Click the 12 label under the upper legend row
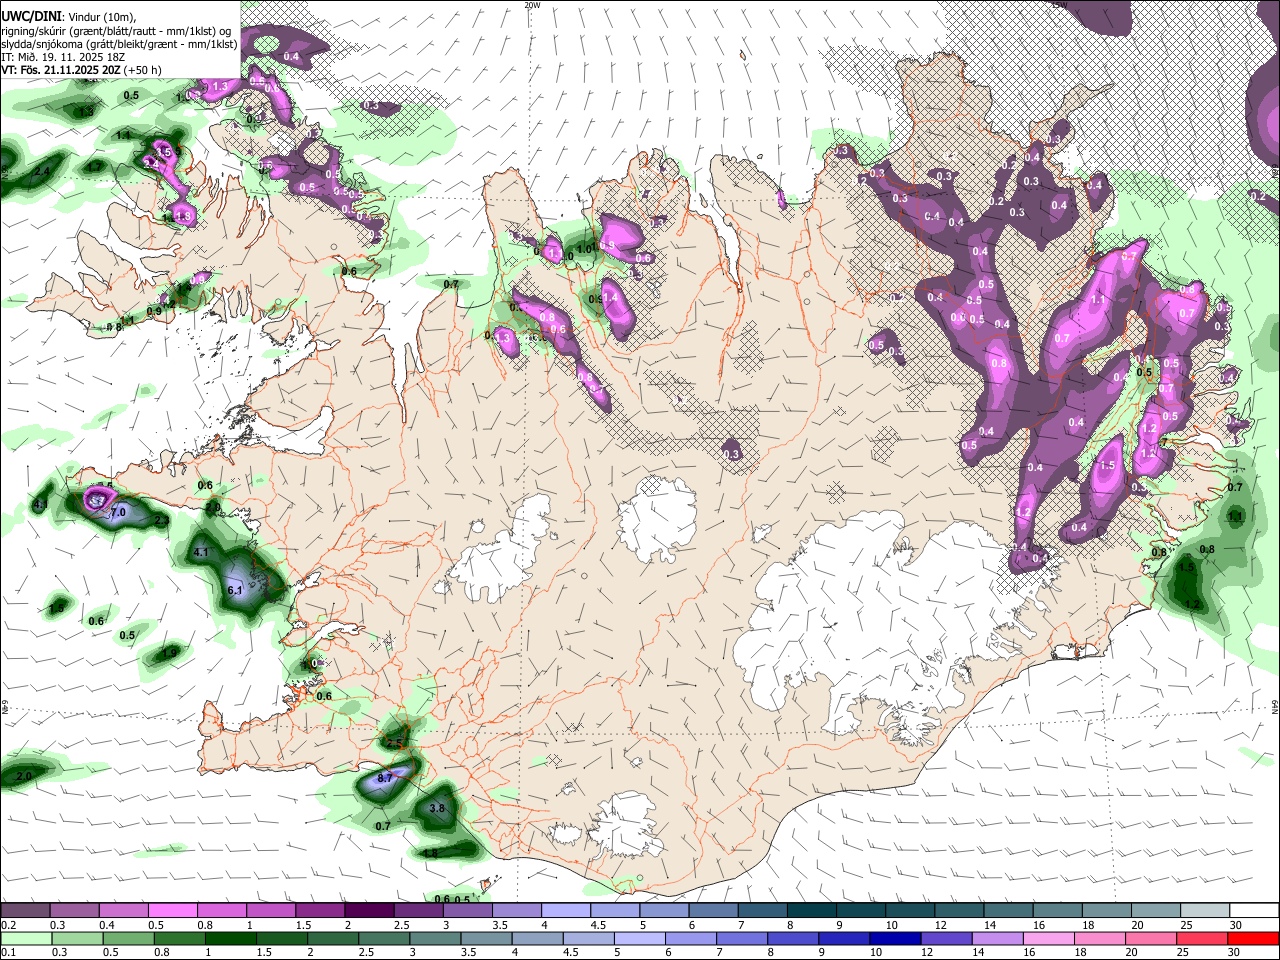 click(x=940, y=925)
